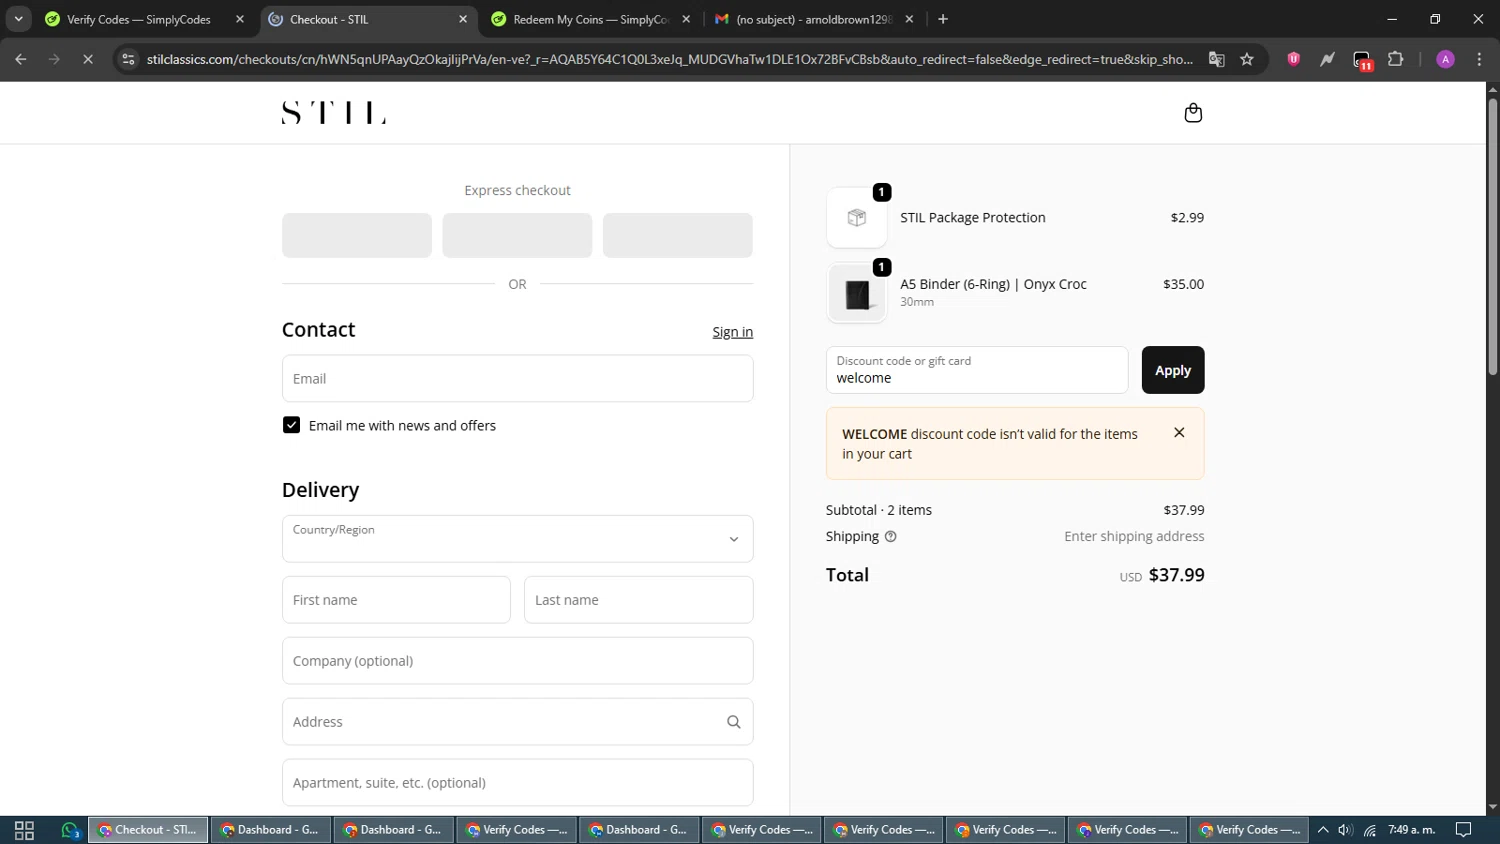Screen dimensions: 1500x844
Task: Uncheck Email me with news and offers
Action: 291,425
